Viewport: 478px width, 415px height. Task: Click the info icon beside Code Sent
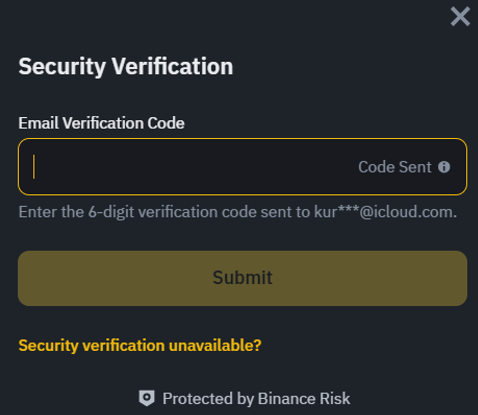pyautogui.click(x=444, y=167)
